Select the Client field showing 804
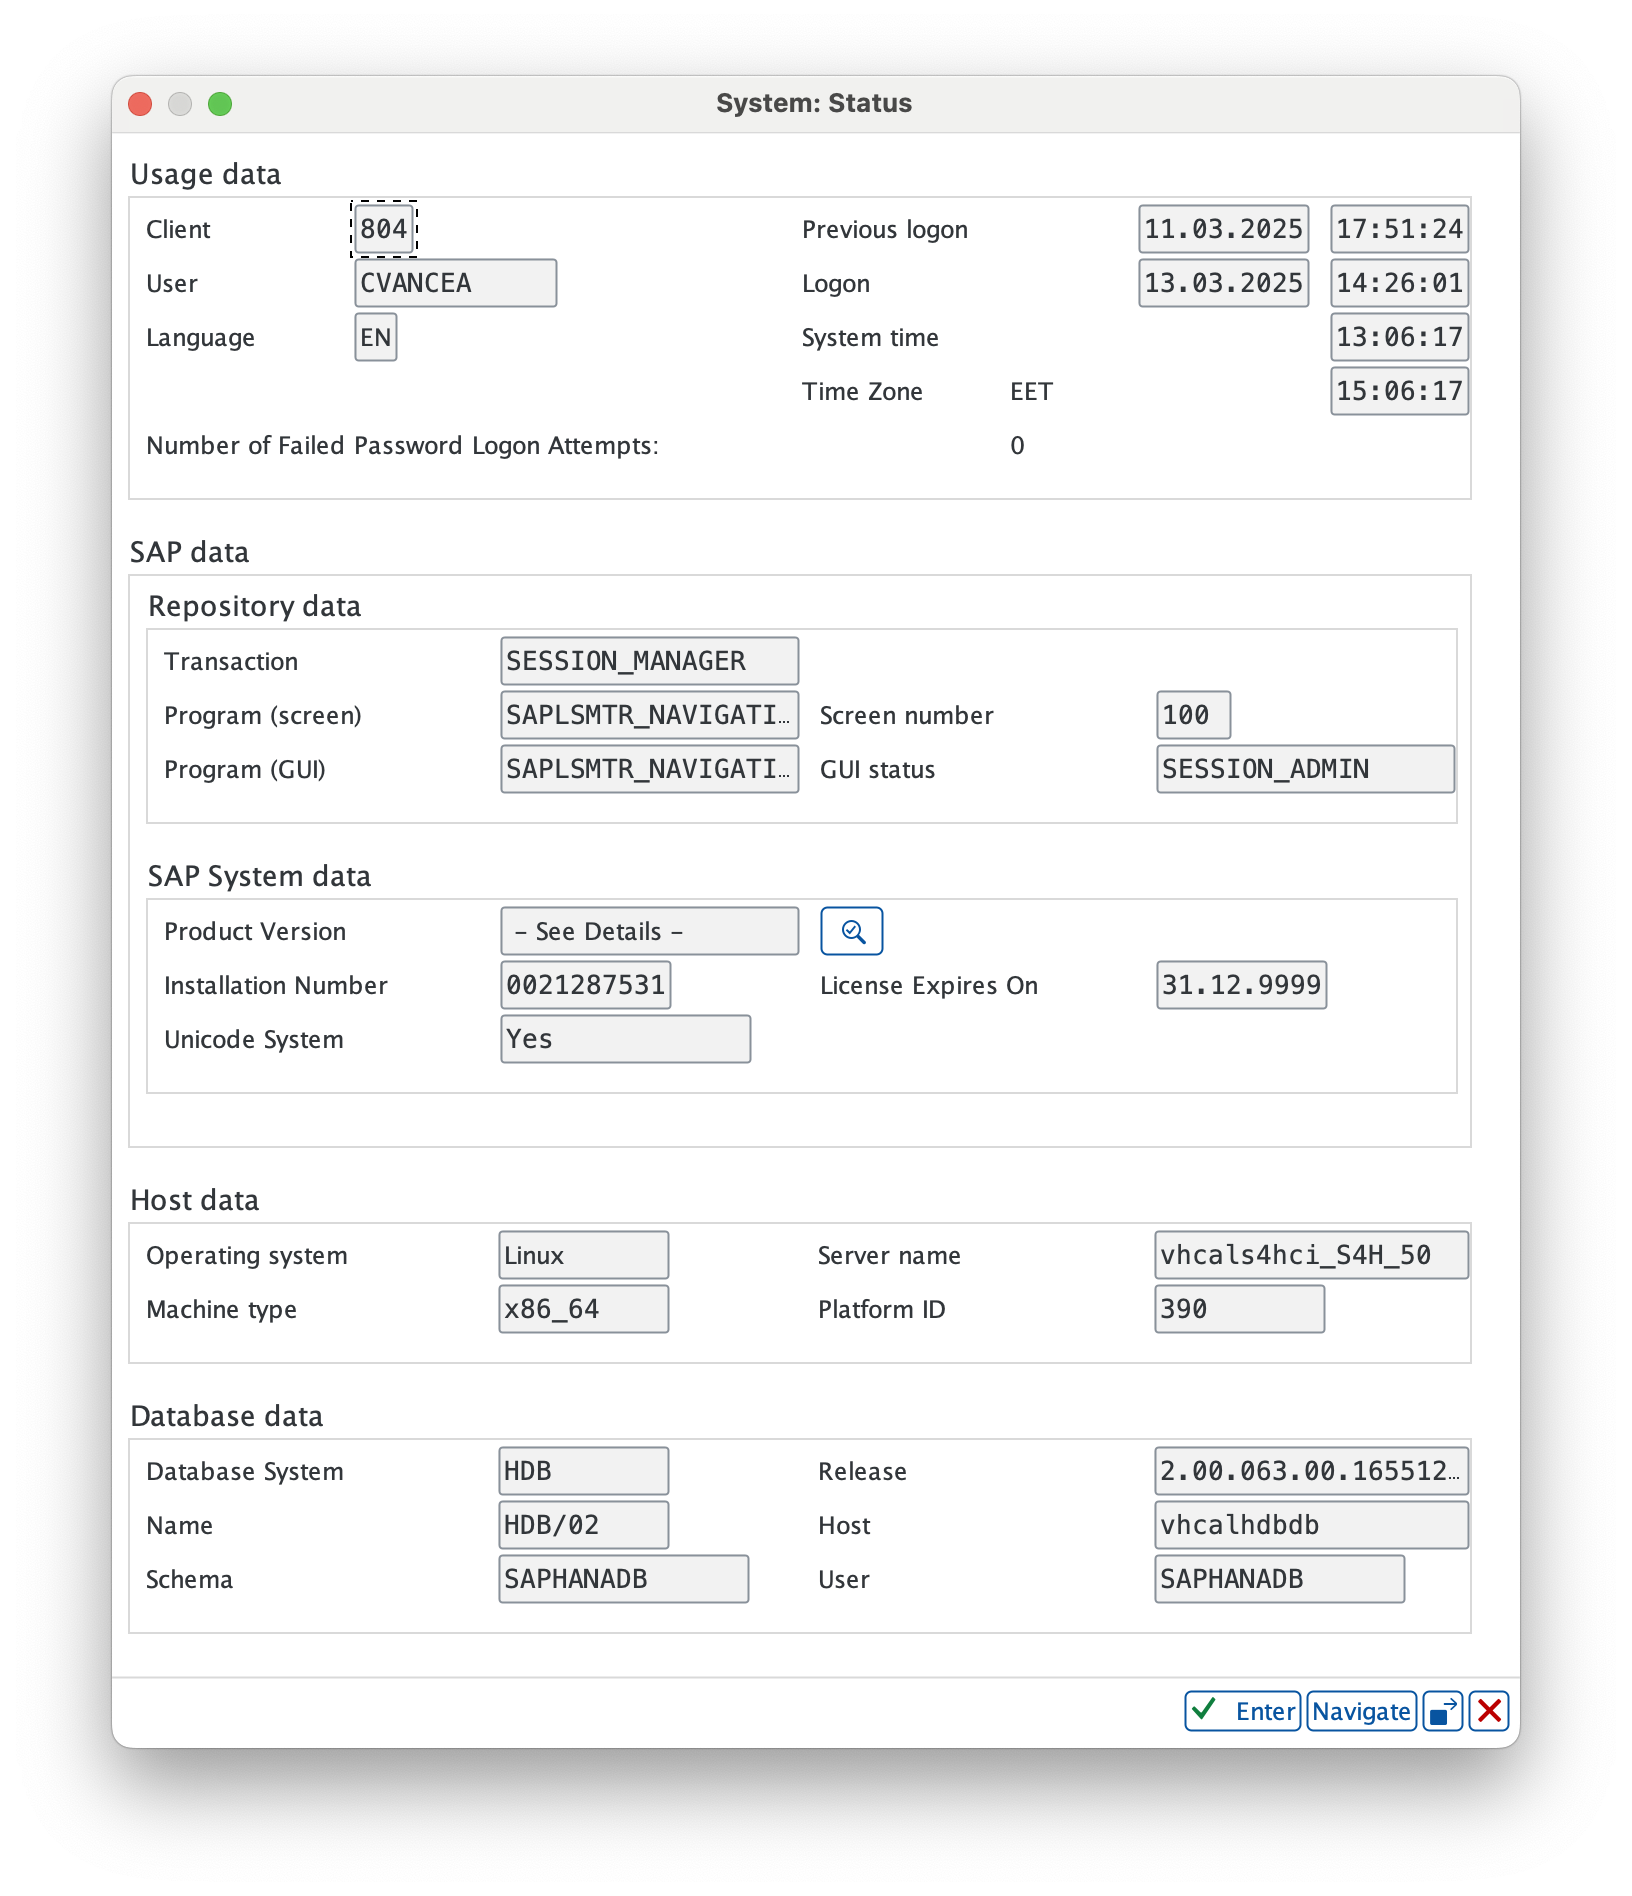The height and width of the screenshot is (1896, 1632). [384, 229]
